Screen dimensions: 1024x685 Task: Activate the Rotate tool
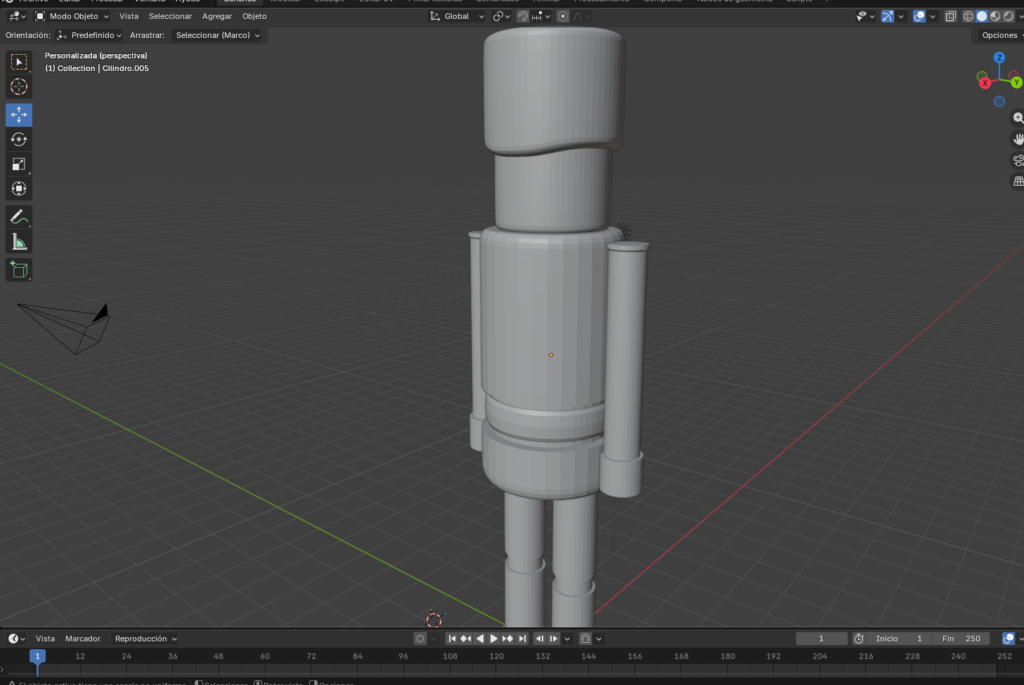(x=19, y=139)
